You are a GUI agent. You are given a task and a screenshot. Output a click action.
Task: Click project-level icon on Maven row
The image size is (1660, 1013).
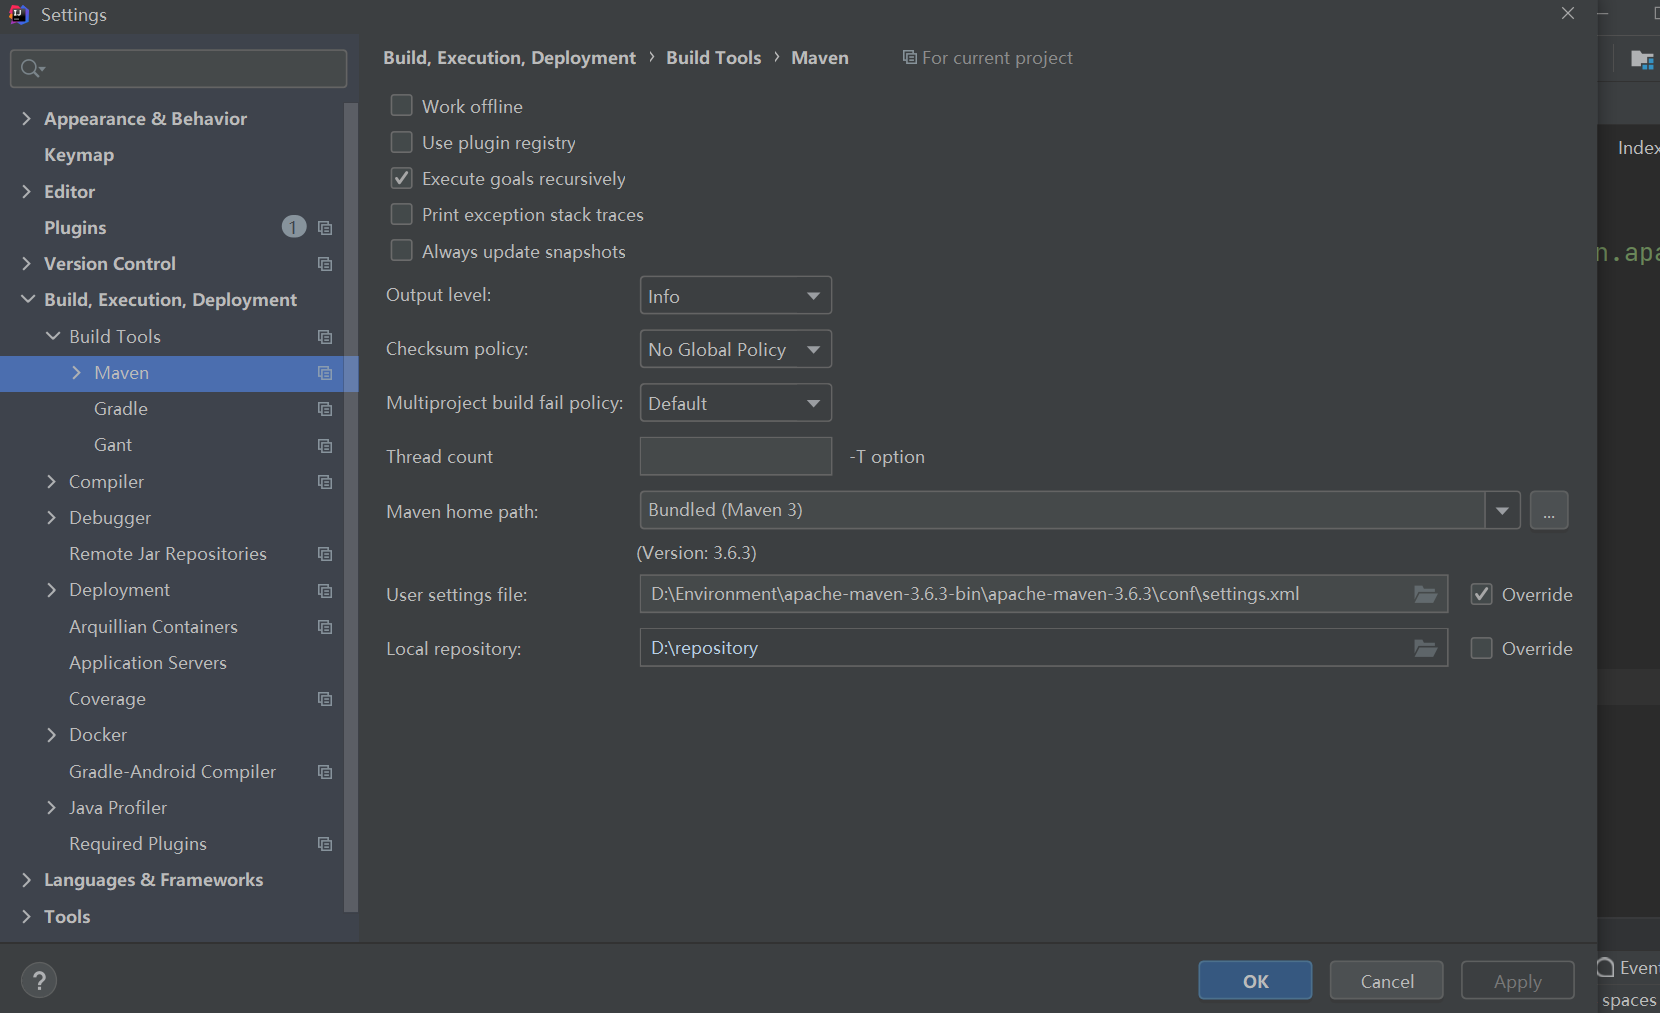pyautogui.click(x=325, y=373)
